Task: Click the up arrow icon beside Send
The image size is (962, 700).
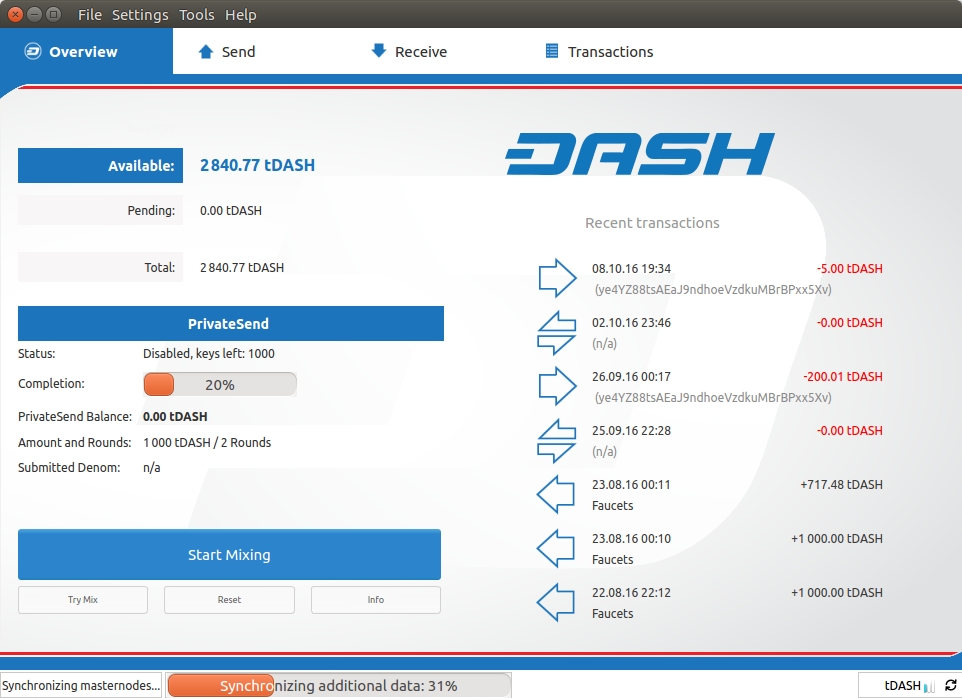Action: pyautogui.click(x=206, y=52)
